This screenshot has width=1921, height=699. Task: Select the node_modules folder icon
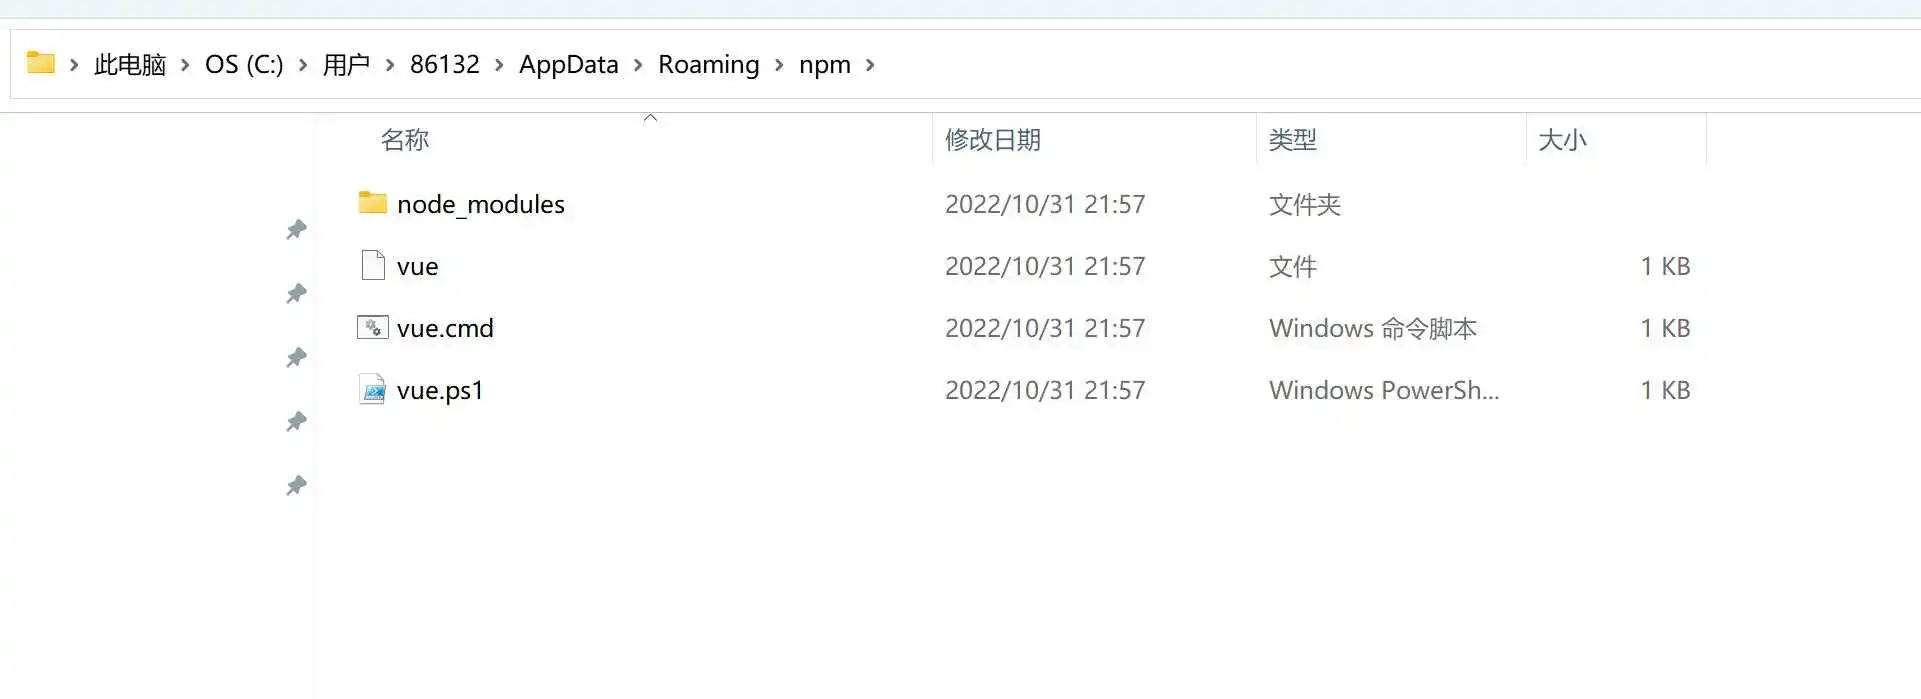click(x=372, y=203)
